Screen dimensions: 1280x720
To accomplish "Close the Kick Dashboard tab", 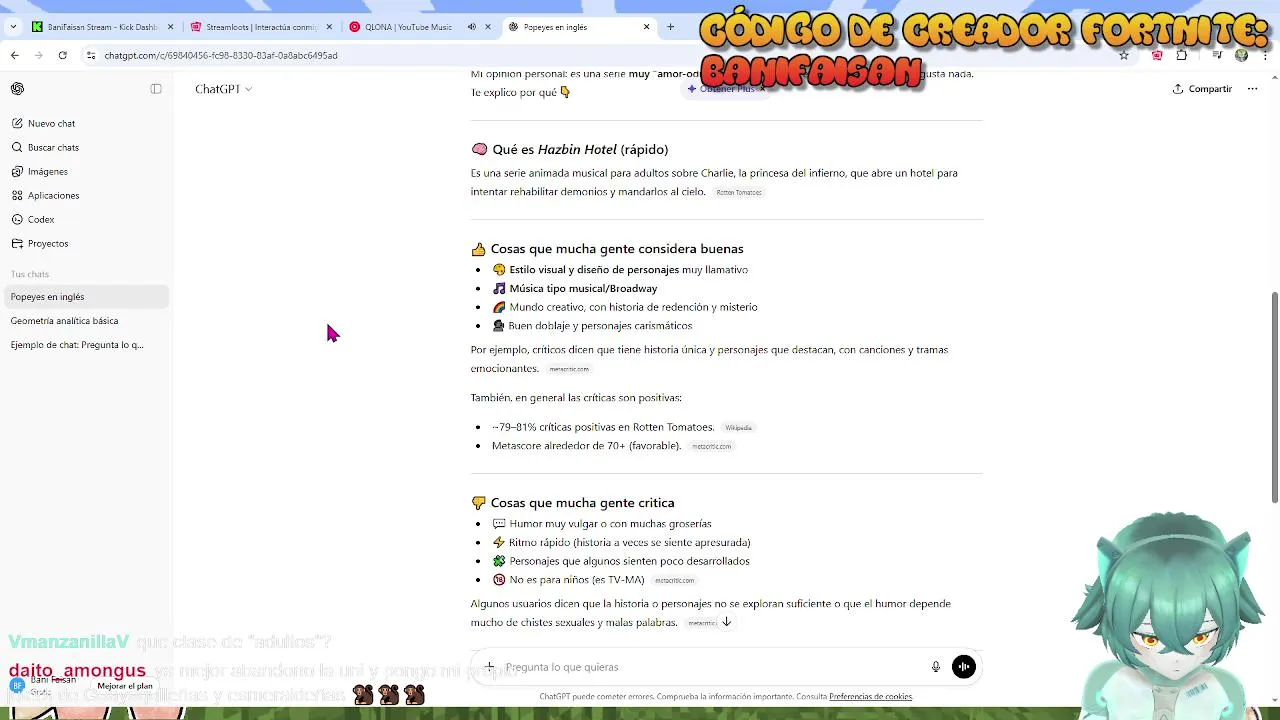I will (x=170, y=27).
